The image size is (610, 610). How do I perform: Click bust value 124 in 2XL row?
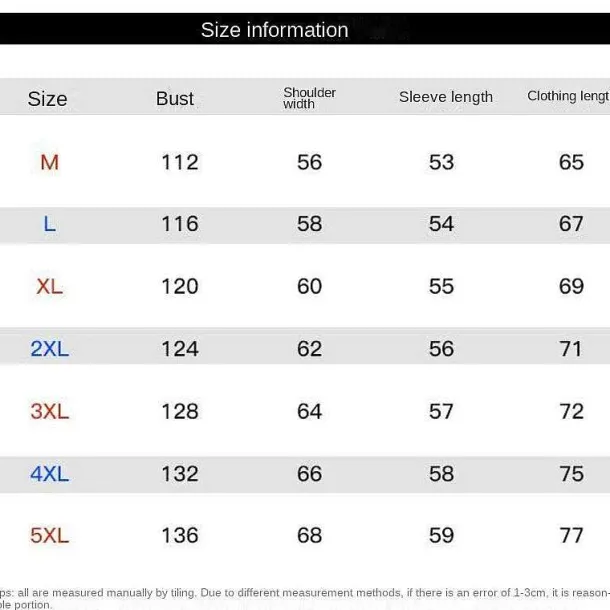[180, 349]
